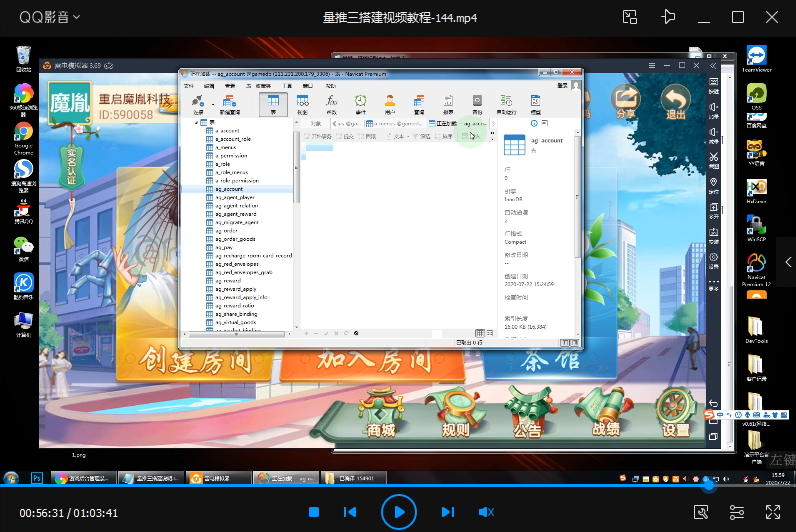Open Google Chrome desktop icon
Image resolution: width=796 pixels, height=532 pixels.
(x=23, y=138)
